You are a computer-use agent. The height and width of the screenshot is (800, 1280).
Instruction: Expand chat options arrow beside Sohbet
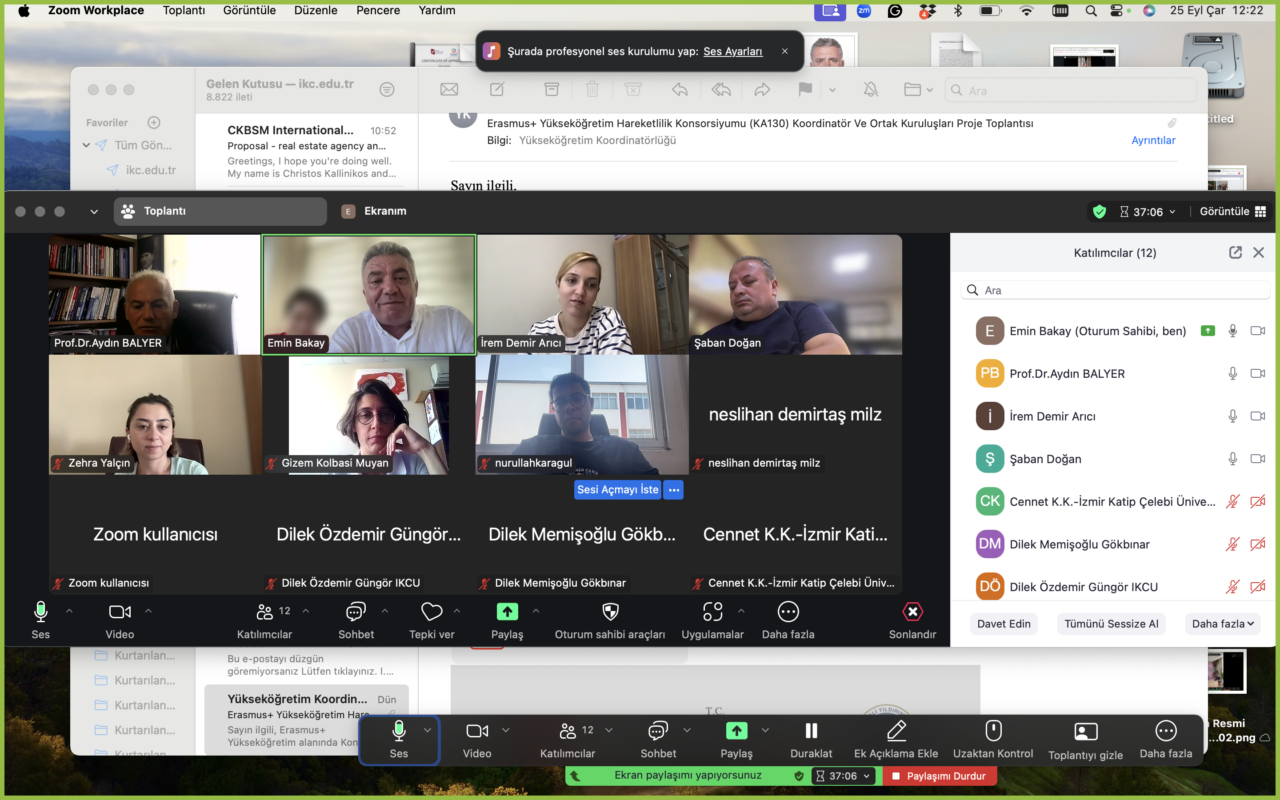(x=384, y=611)
